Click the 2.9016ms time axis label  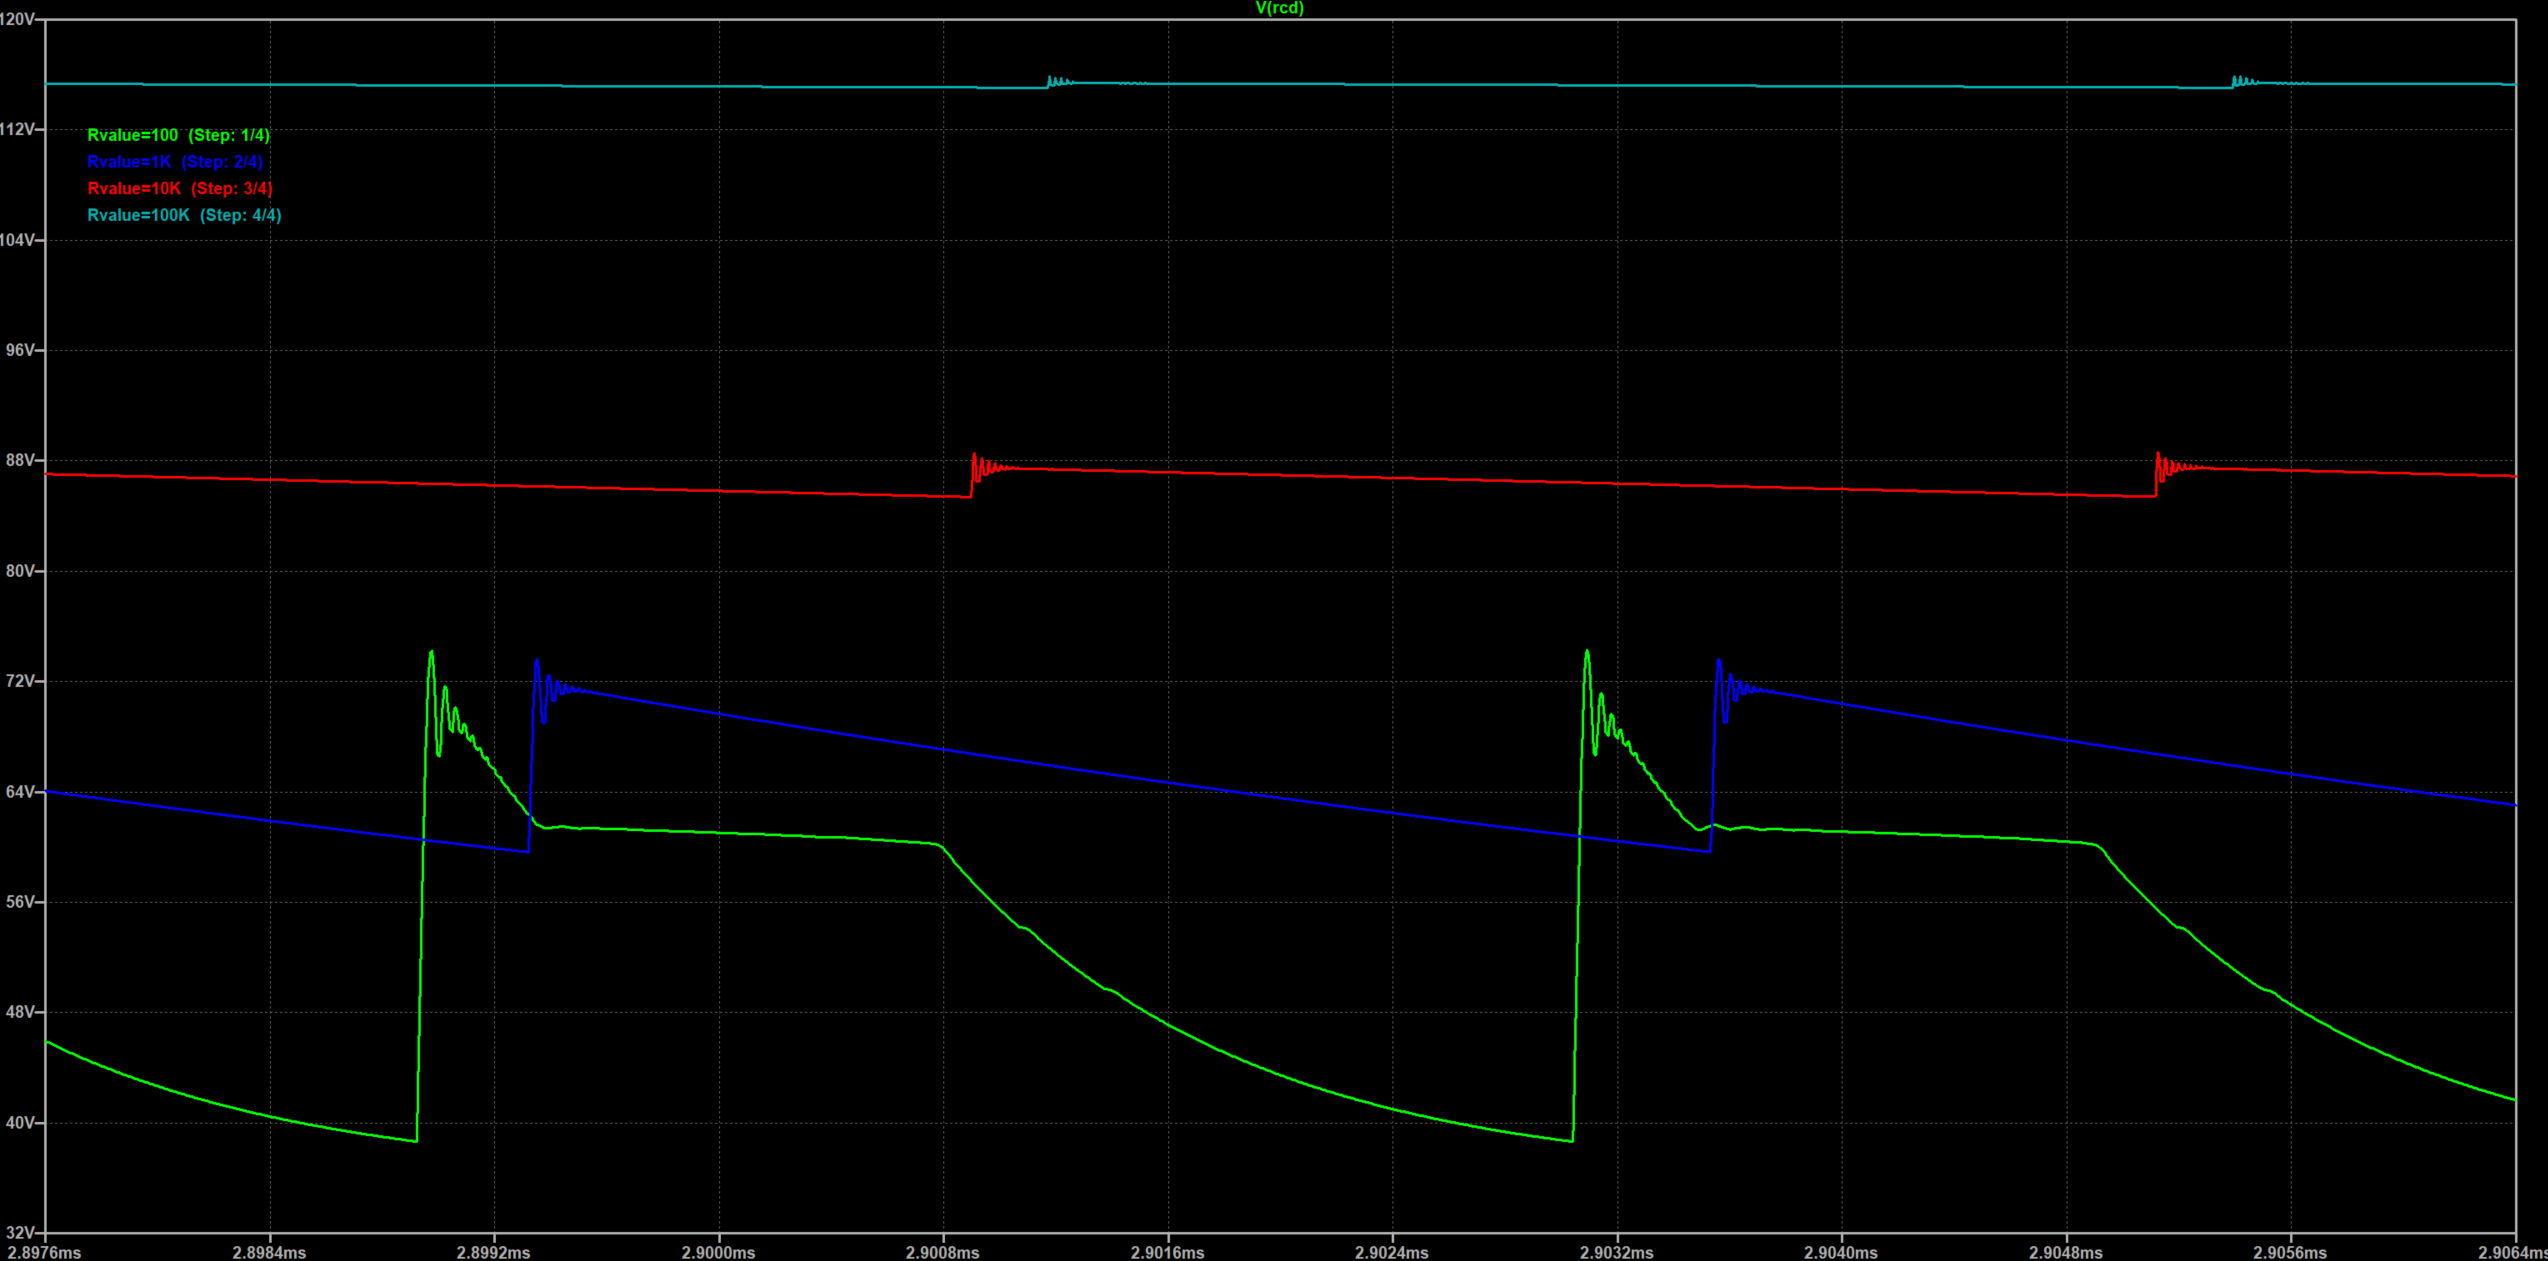(1167, 1252)
